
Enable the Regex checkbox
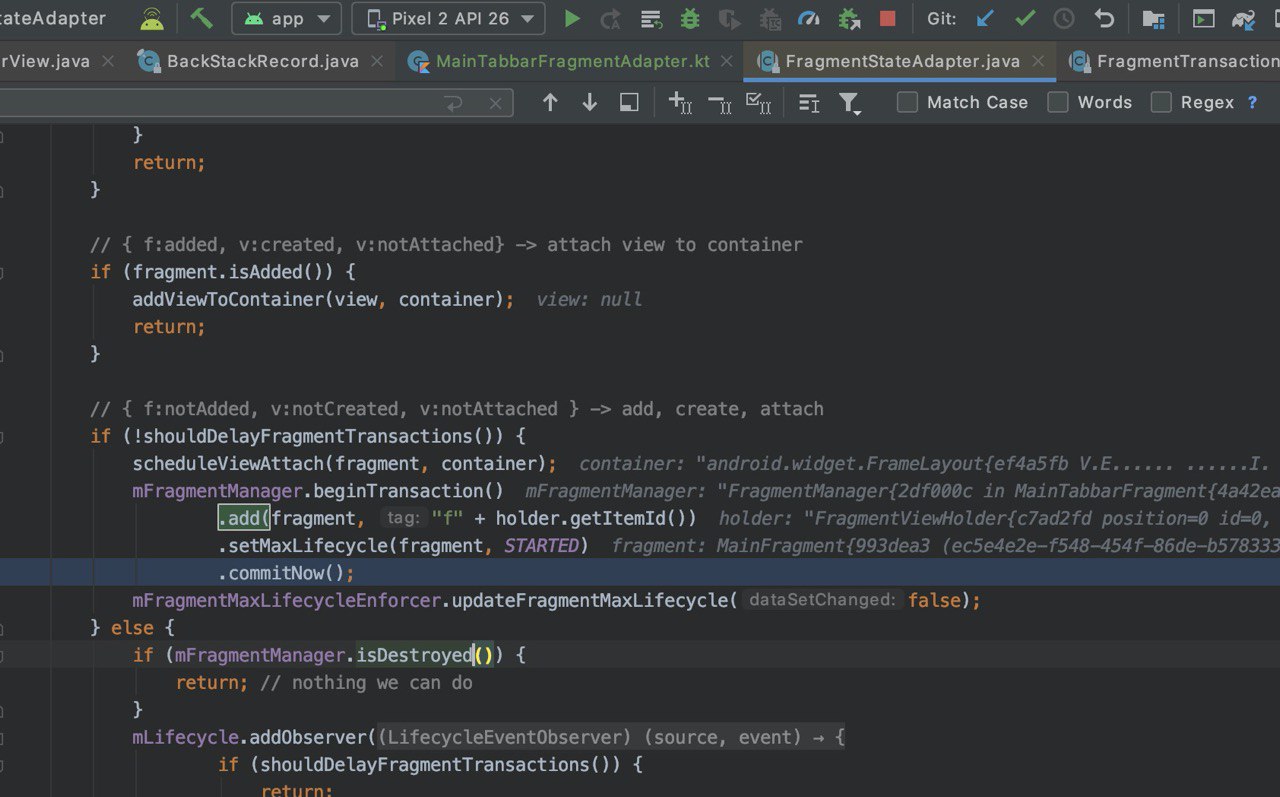[1161, 102]
